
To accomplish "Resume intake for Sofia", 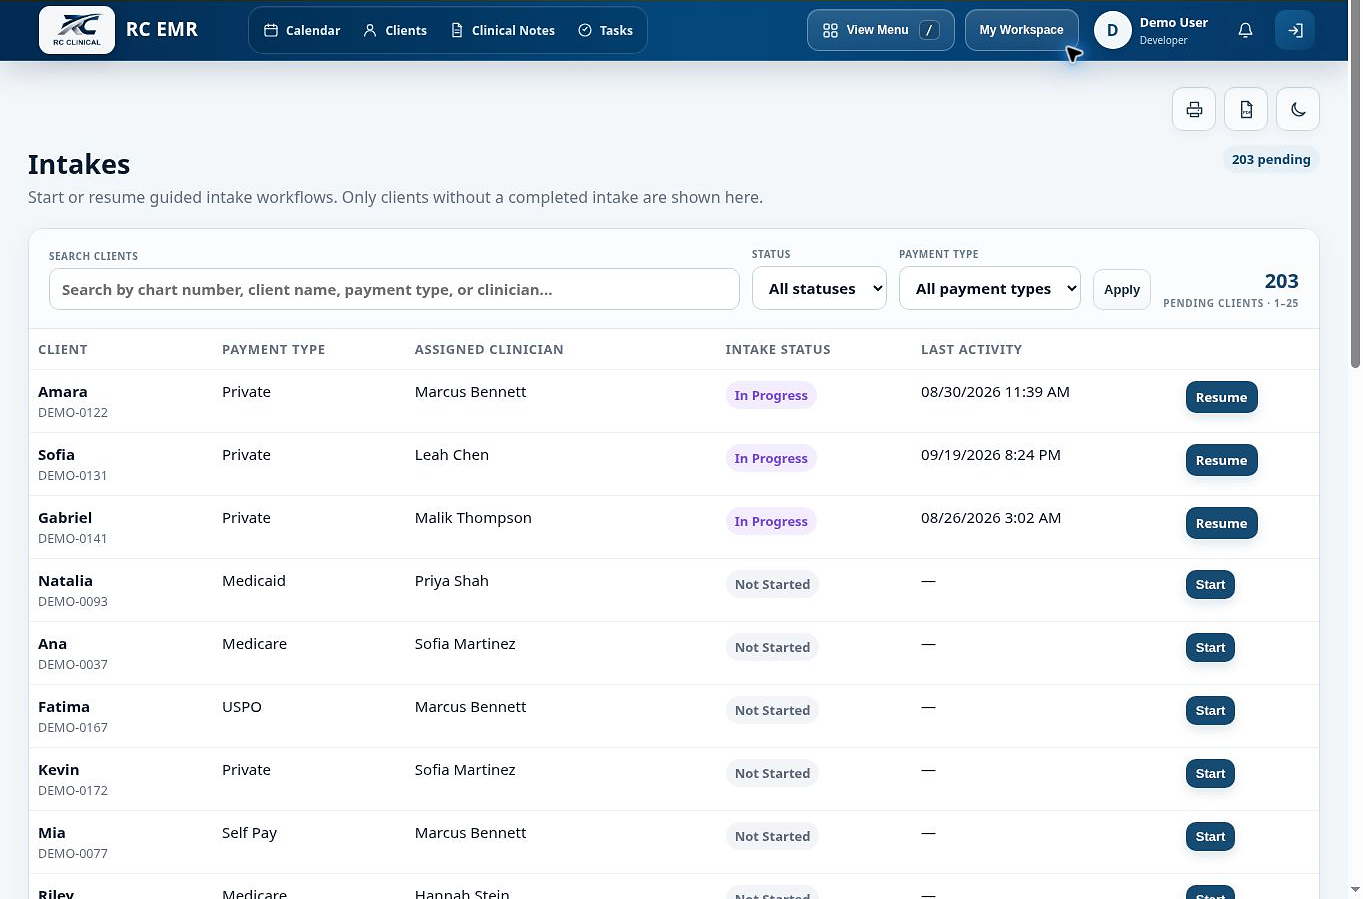I will pyautogui.click(x=1221, y=460).
